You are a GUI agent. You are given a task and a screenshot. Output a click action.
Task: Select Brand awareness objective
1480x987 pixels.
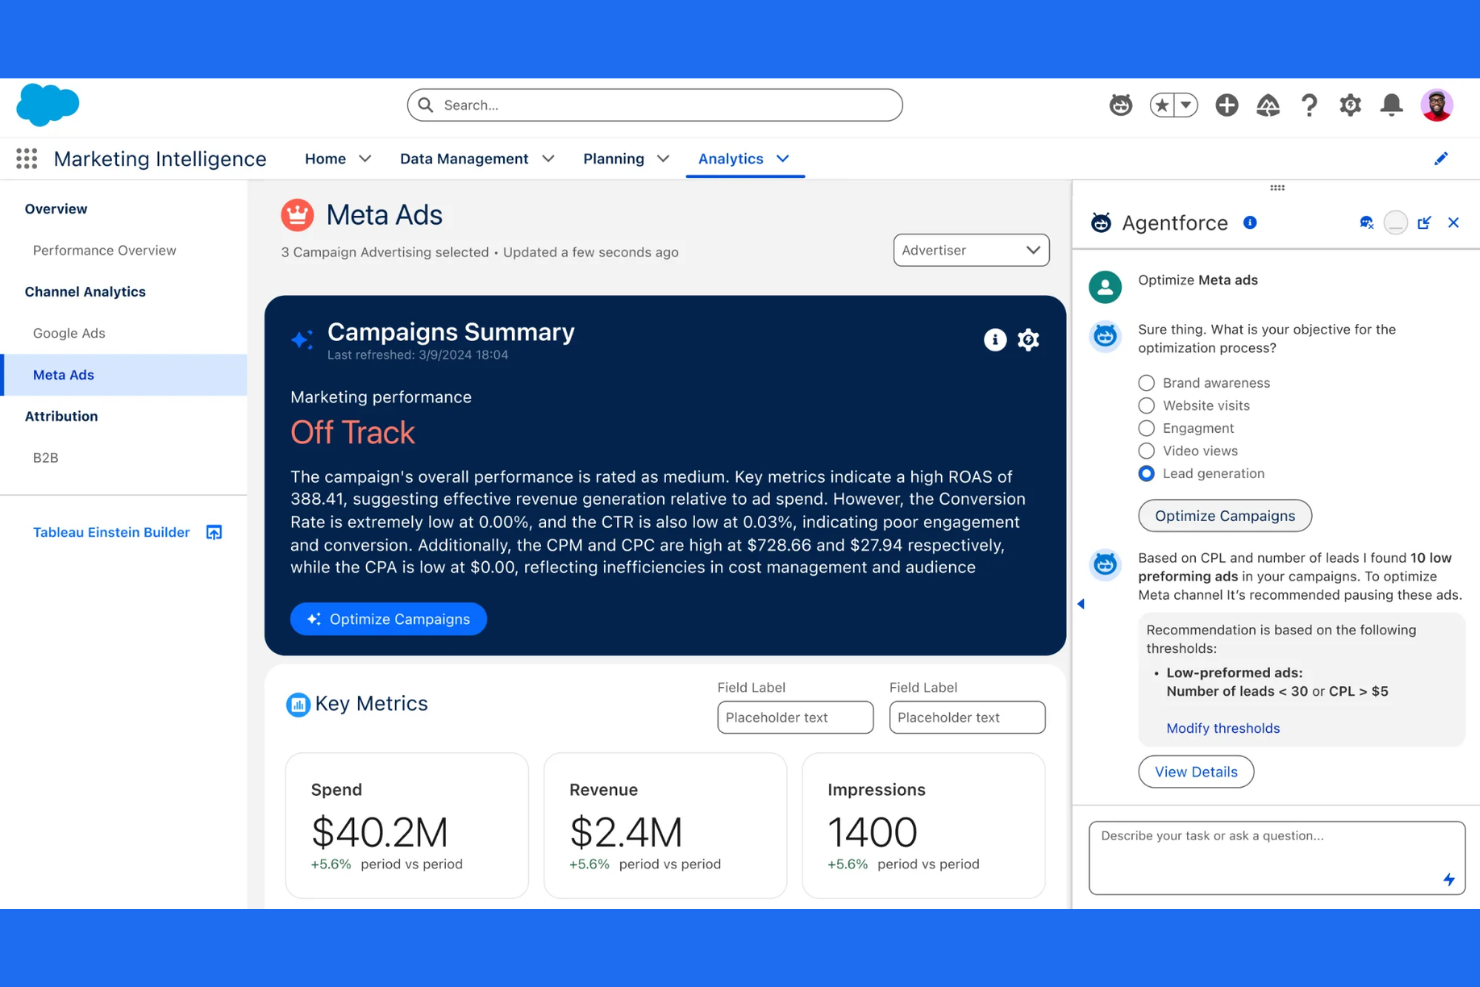click(x=1146, y=383)
